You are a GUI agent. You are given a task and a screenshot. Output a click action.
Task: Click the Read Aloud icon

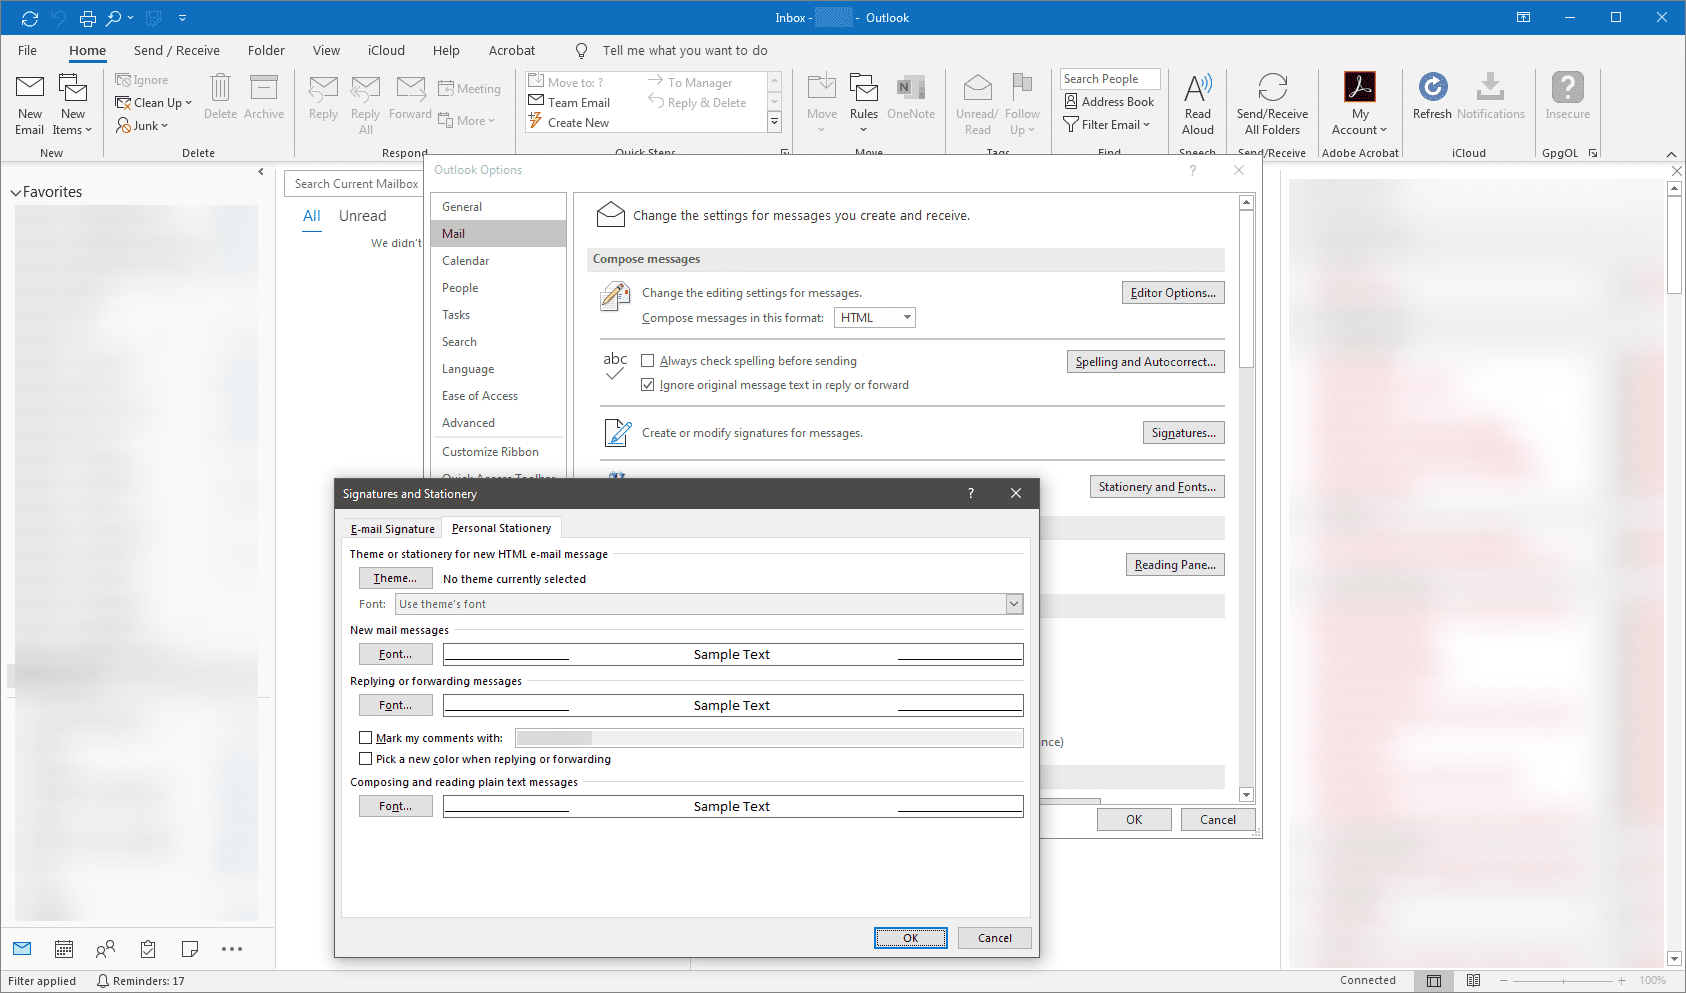[1198, 104]
